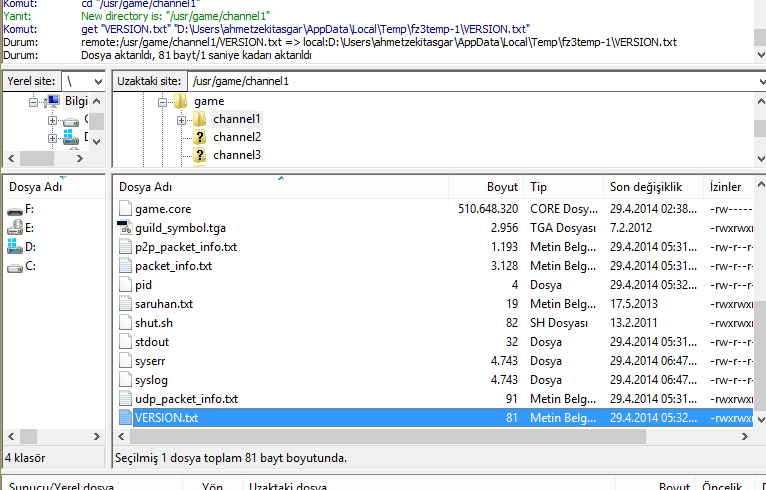The image size is (766, 490).
Task: Click the channel3 question mark folder icon
Action: (200, 155)
